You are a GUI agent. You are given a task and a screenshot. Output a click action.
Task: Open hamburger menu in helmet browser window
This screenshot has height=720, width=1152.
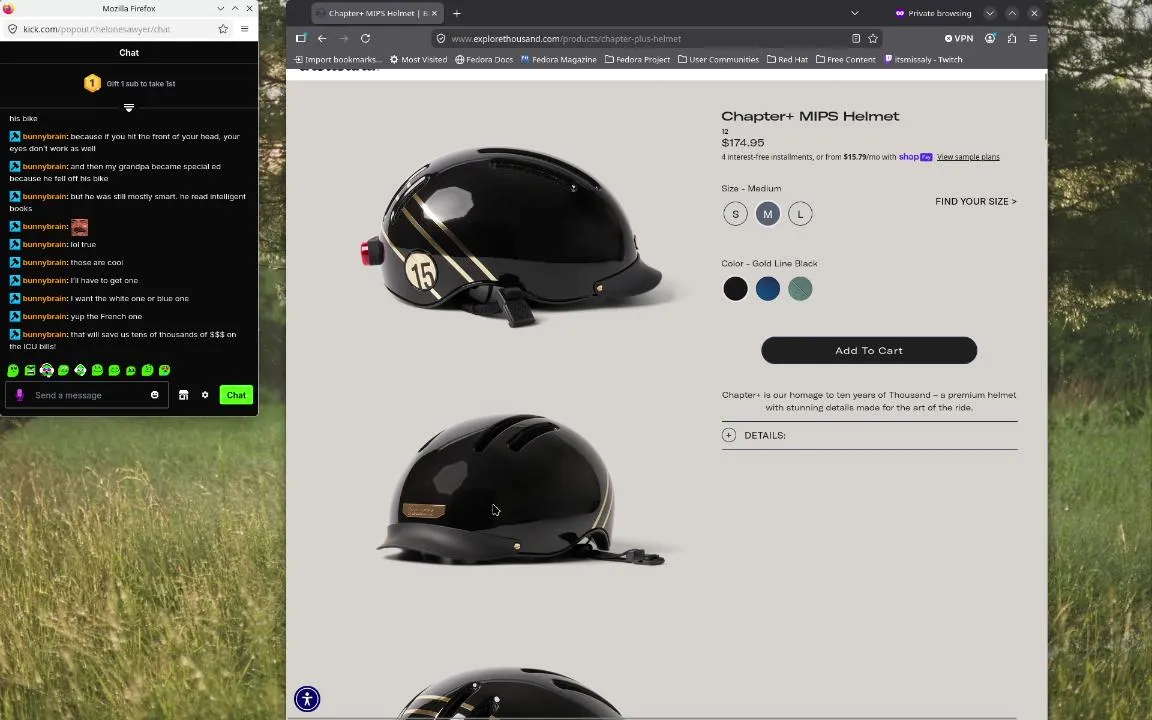tap(1033, 38)
